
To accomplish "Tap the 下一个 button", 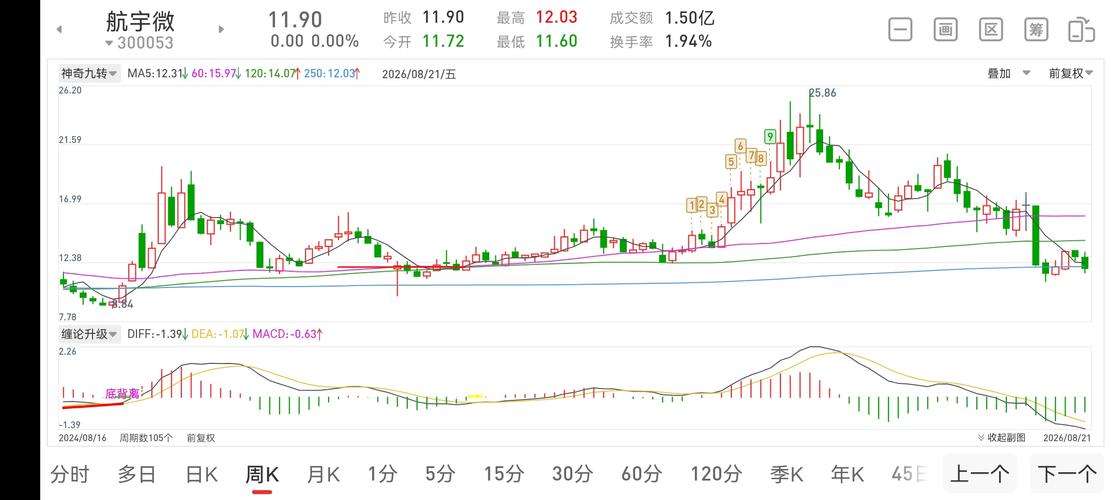I will pyautogui.click(x=1067, y=474).
